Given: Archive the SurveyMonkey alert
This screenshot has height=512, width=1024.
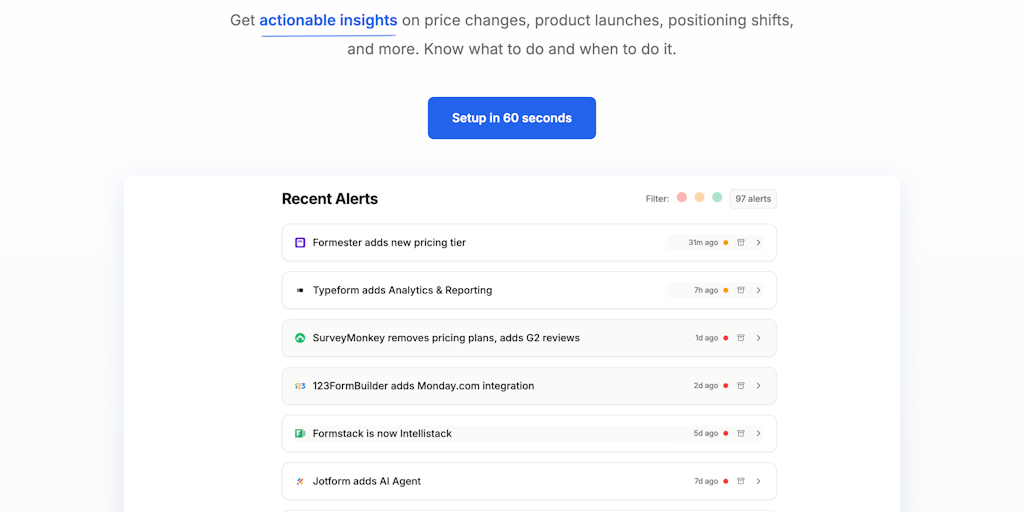Looking at the screenshot, I should pos(741,338).
